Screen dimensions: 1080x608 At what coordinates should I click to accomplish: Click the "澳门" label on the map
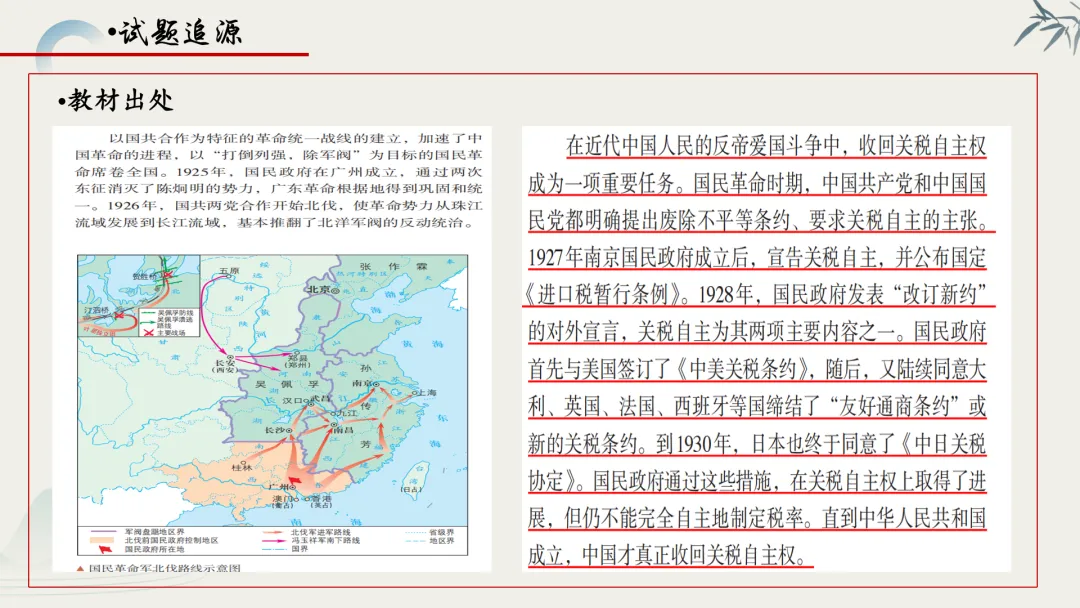[x=282, y=499]
